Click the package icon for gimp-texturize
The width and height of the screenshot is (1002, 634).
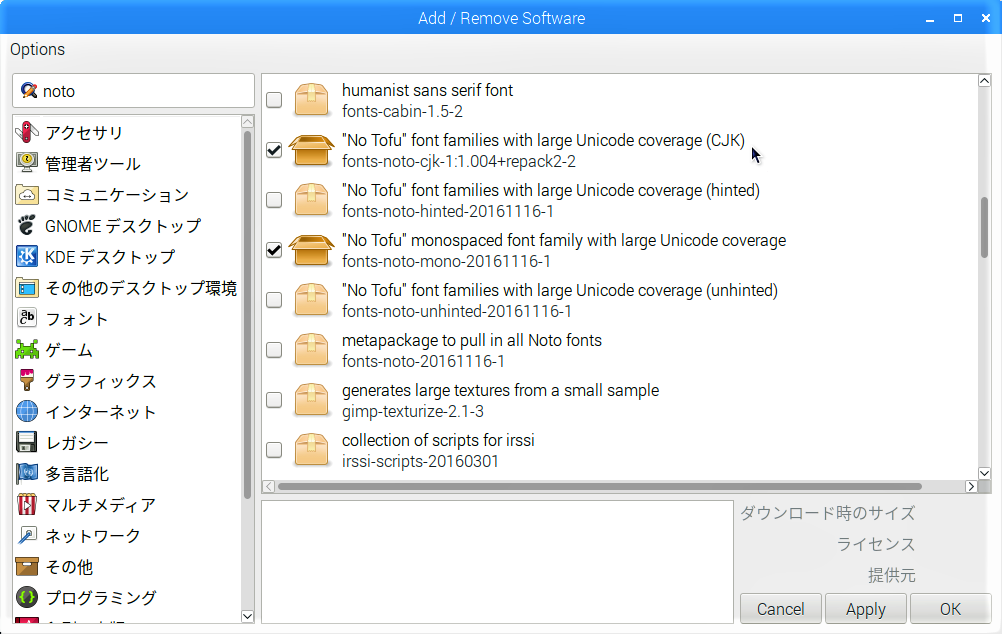point(311,399)
